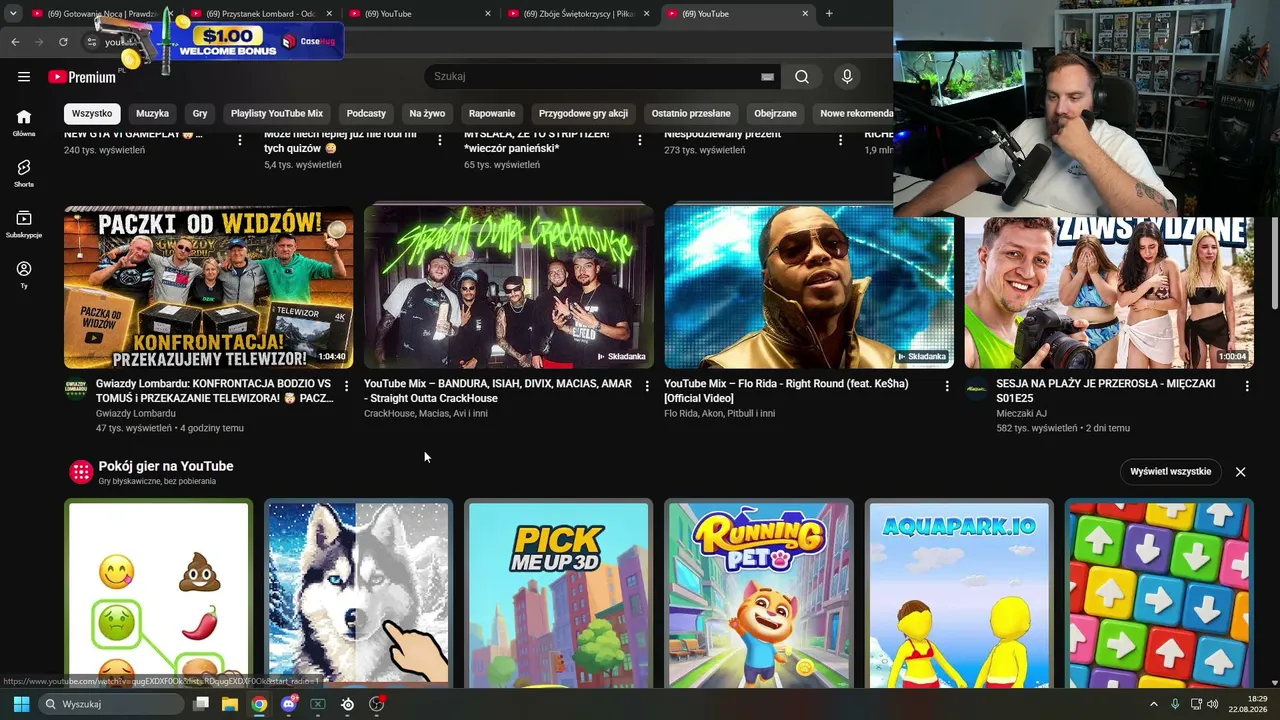Open Sesja na plaży Mięczaki video title
Image resolution: width=1280 pixels, height=720 pixels.
[1106, 391]
